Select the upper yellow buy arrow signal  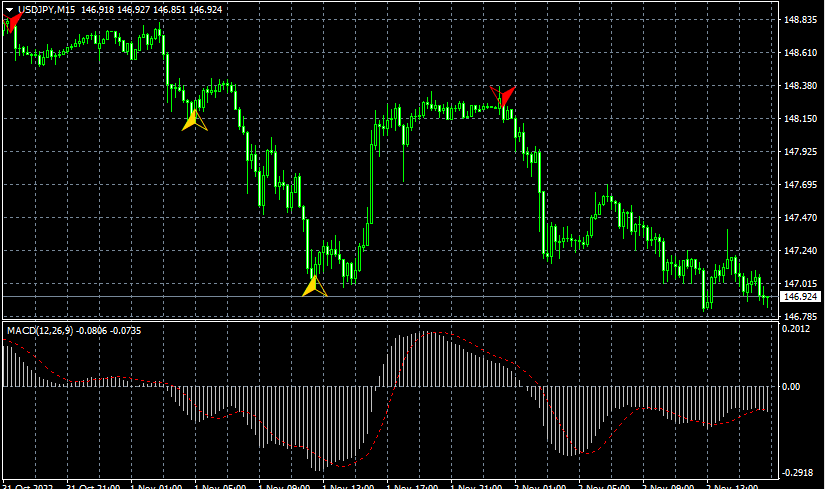click(194, 121)
